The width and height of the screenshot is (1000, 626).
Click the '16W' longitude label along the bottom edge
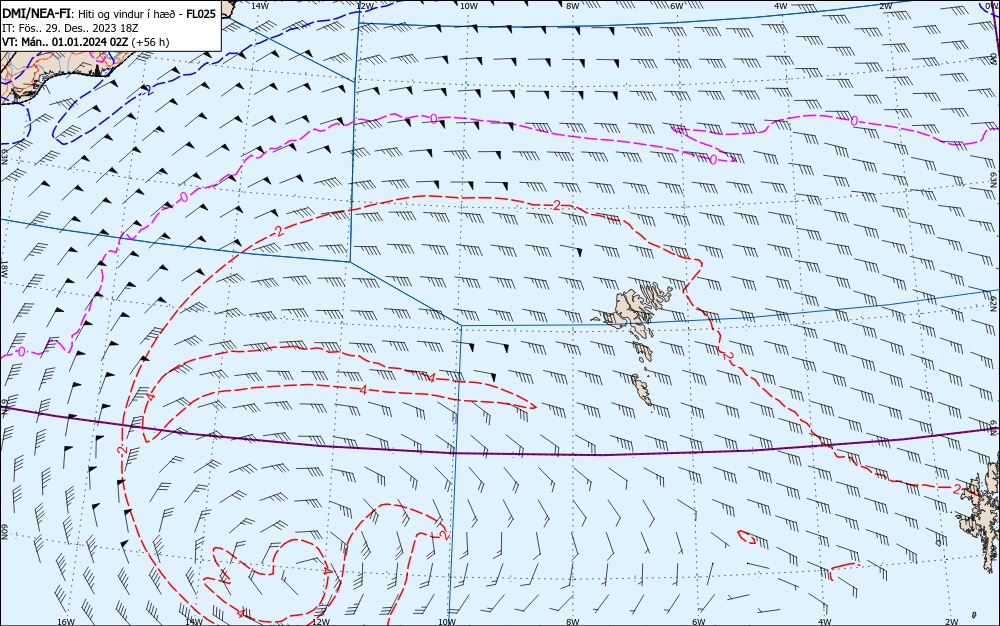66,622
